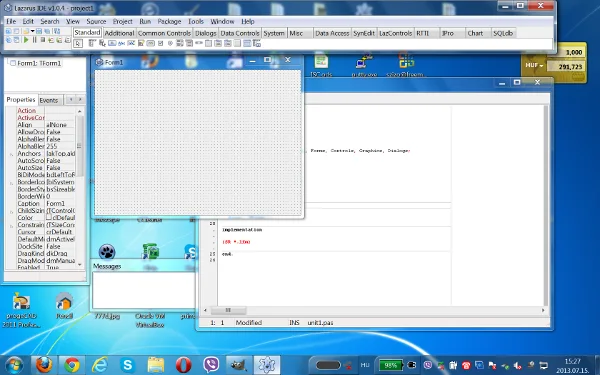Open the Tools menu

(x=196, y=21)
